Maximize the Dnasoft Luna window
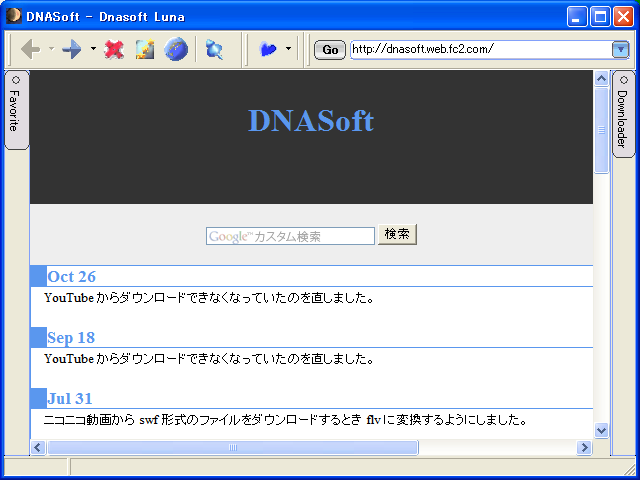 pyautogui.click(x=600, y=17)
